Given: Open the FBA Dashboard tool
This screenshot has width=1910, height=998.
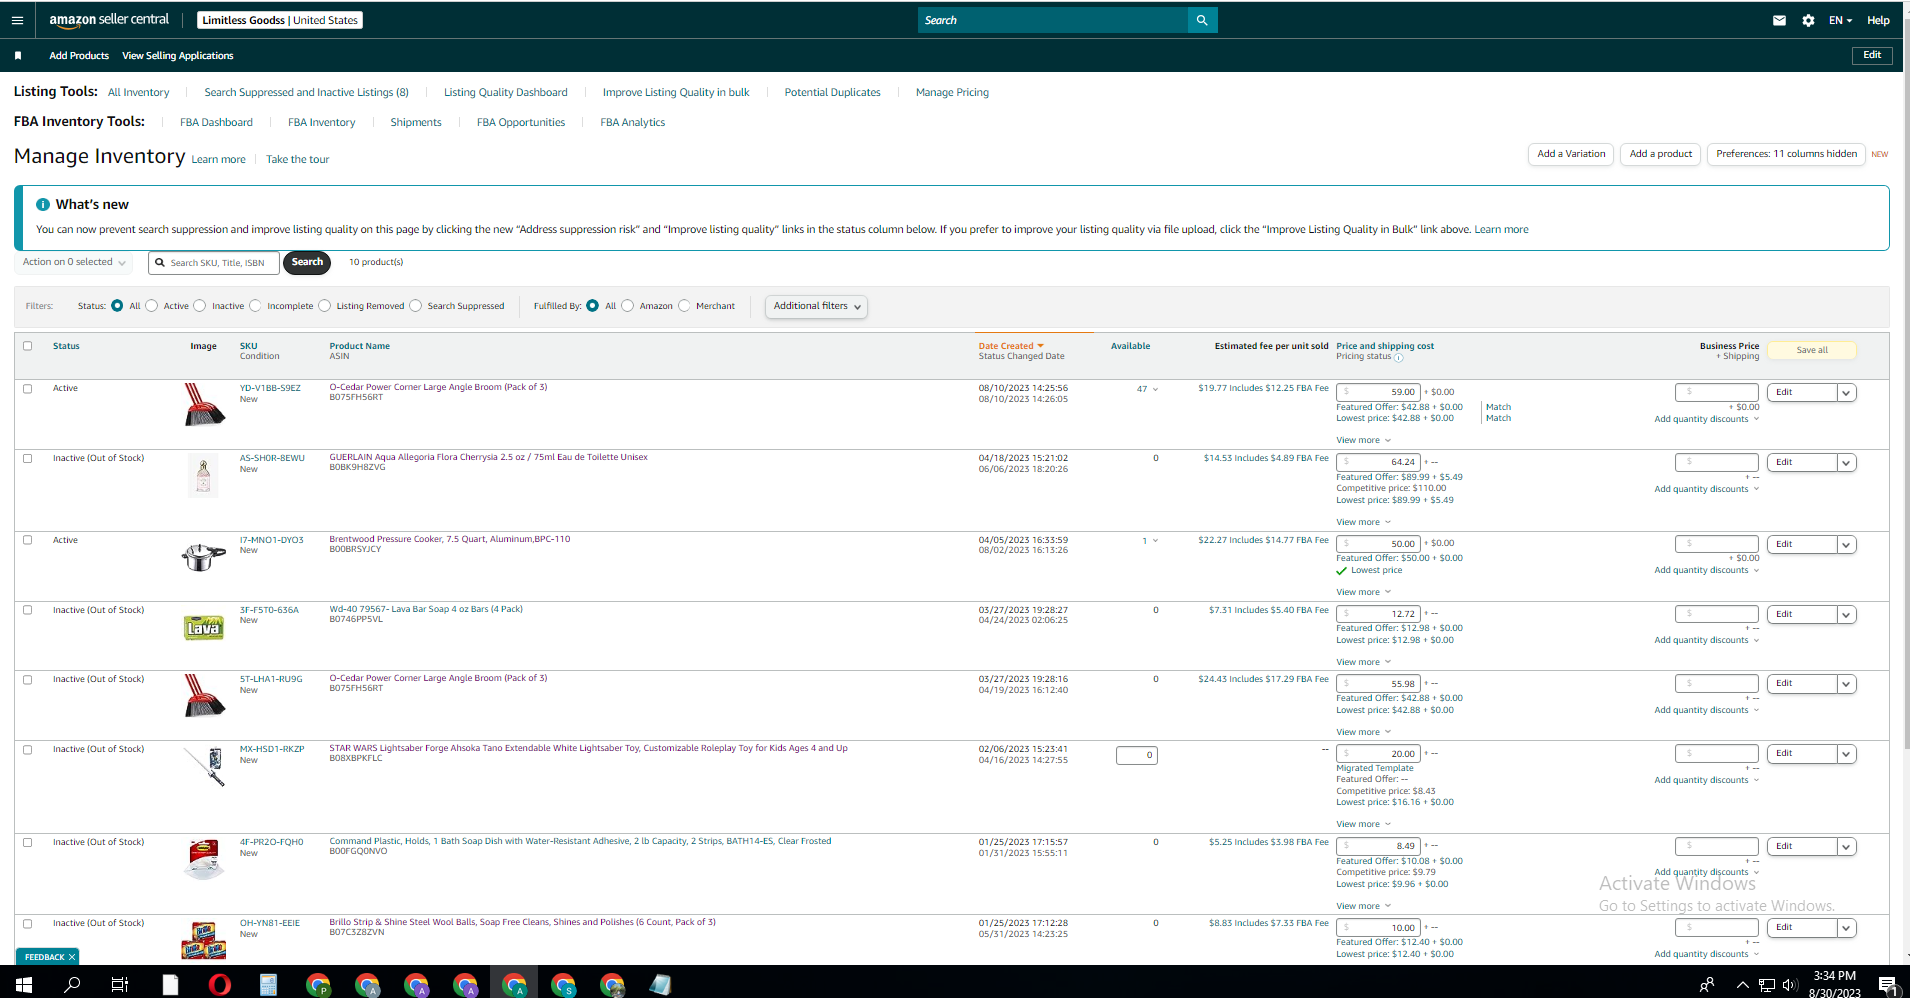Looking at the screenshot, I should coord(216,123).
